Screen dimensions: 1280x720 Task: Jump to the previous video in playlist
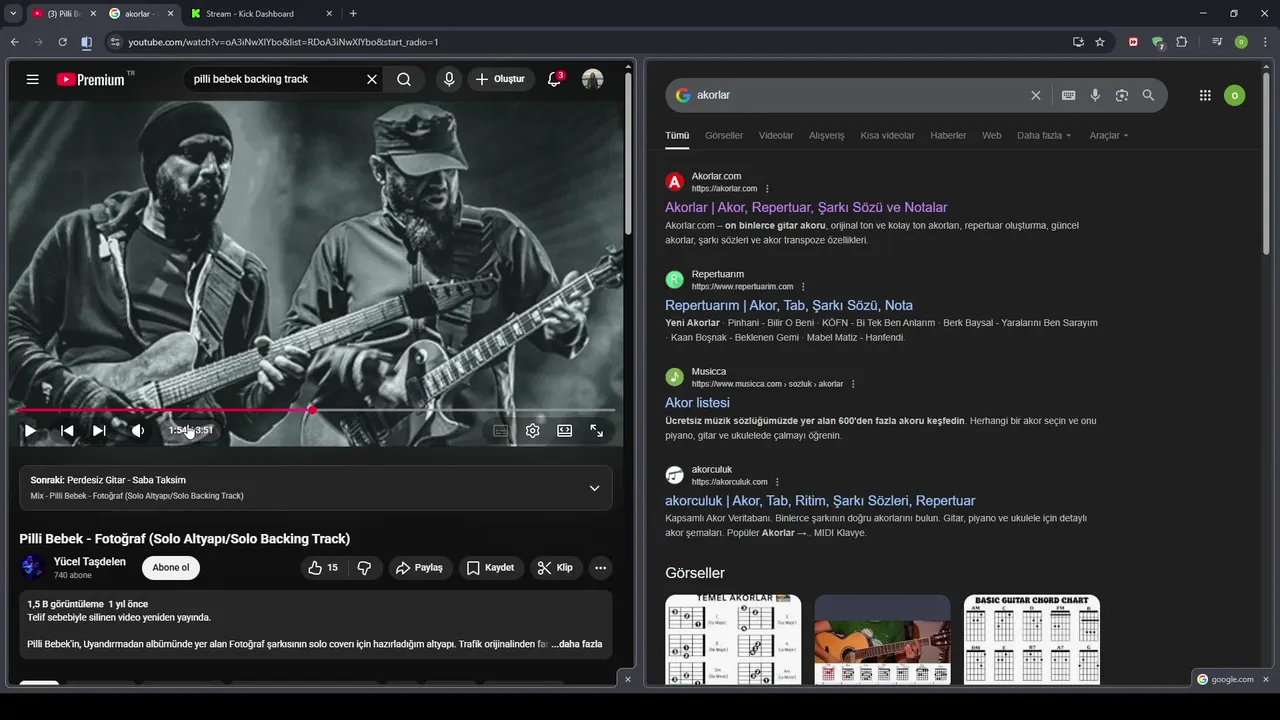[67, 431]
